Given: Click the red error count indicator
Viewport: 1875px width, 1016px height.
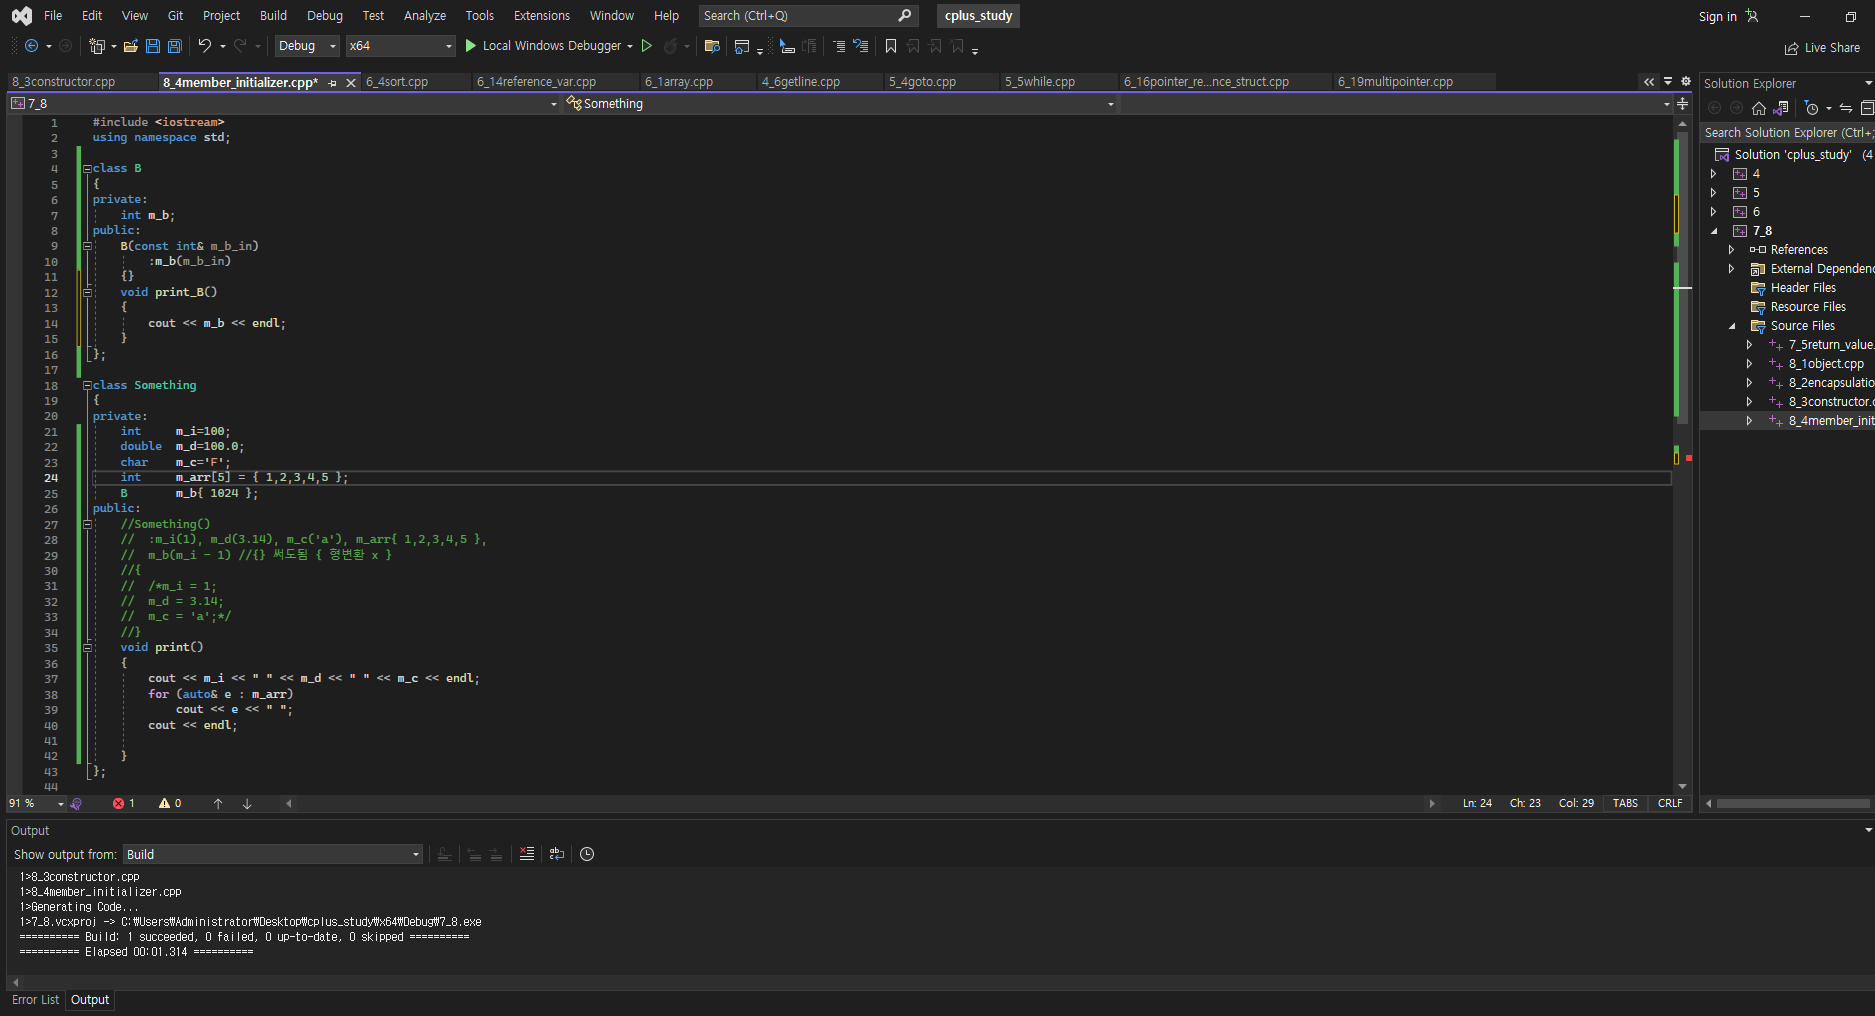Looking at the screenshot, I should [x=123, y=803].
